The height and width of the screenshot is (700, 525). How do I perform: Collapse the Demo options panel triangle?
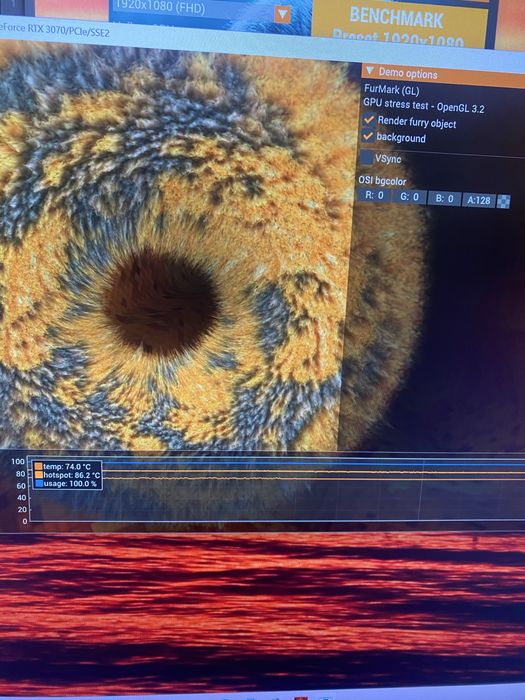(x=370, y=70)
